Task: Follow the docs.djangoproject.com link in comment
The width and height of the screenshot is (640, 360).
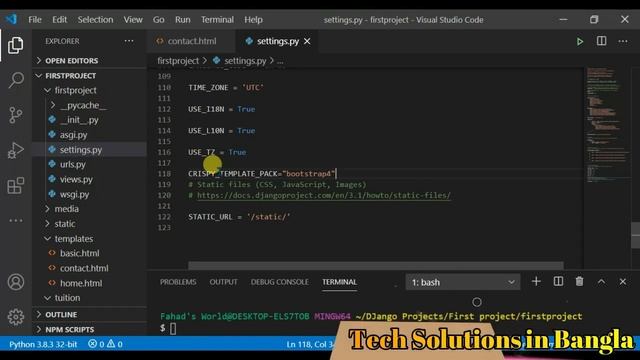Action: tap(324, 196)
